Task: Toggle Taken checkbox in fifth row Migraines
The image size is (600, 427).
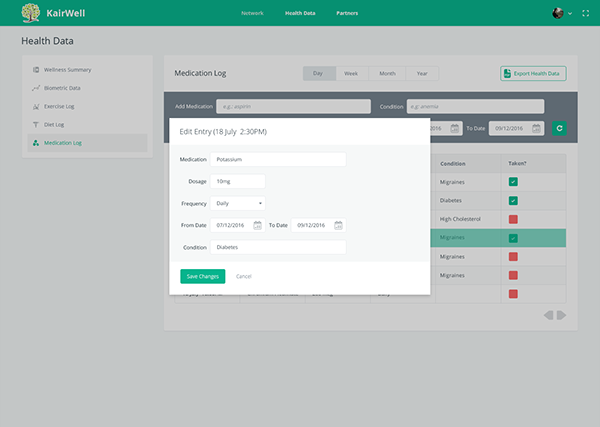Action: (513, 256)
